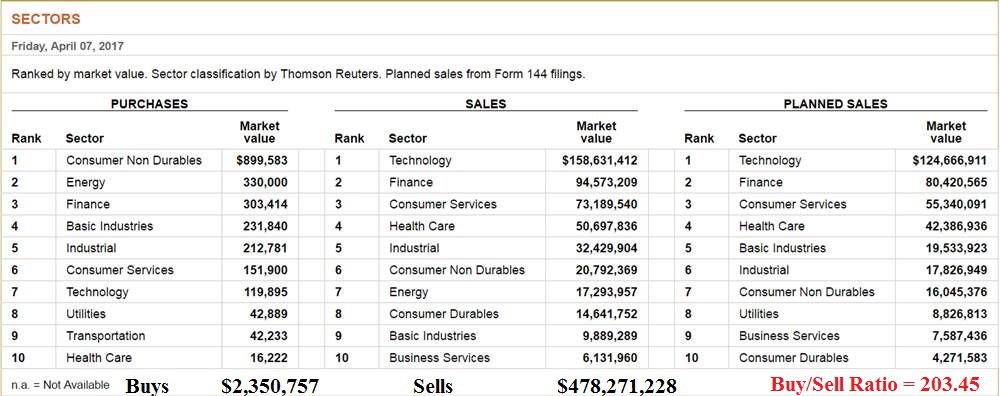Select Health Care in the Sales table

coord(422,226)
